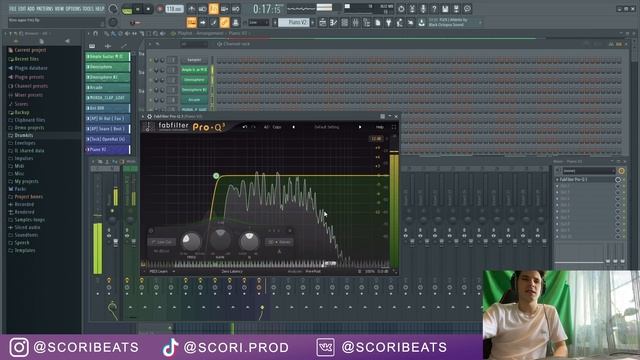The image size is (640, 360).
Task: Select Piano V2 pattern in picker
Action: tap(108, 149)
